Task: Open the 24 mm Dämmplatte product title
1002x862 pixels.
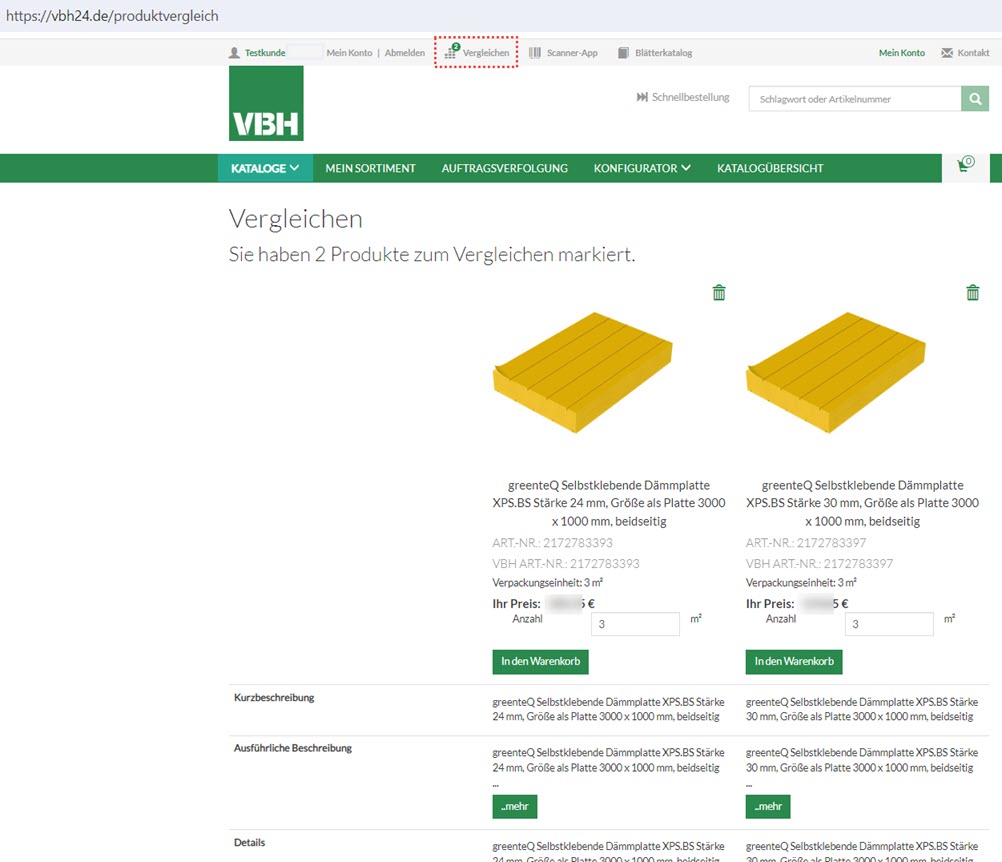Action: [609, 503]
